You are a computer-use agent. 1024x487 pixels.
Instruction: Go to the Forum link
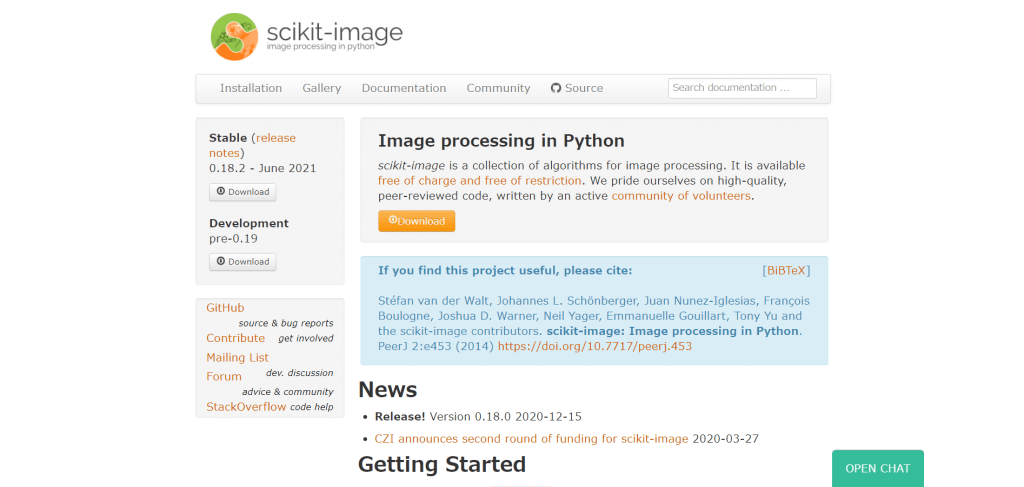click(x=224, y=377)
